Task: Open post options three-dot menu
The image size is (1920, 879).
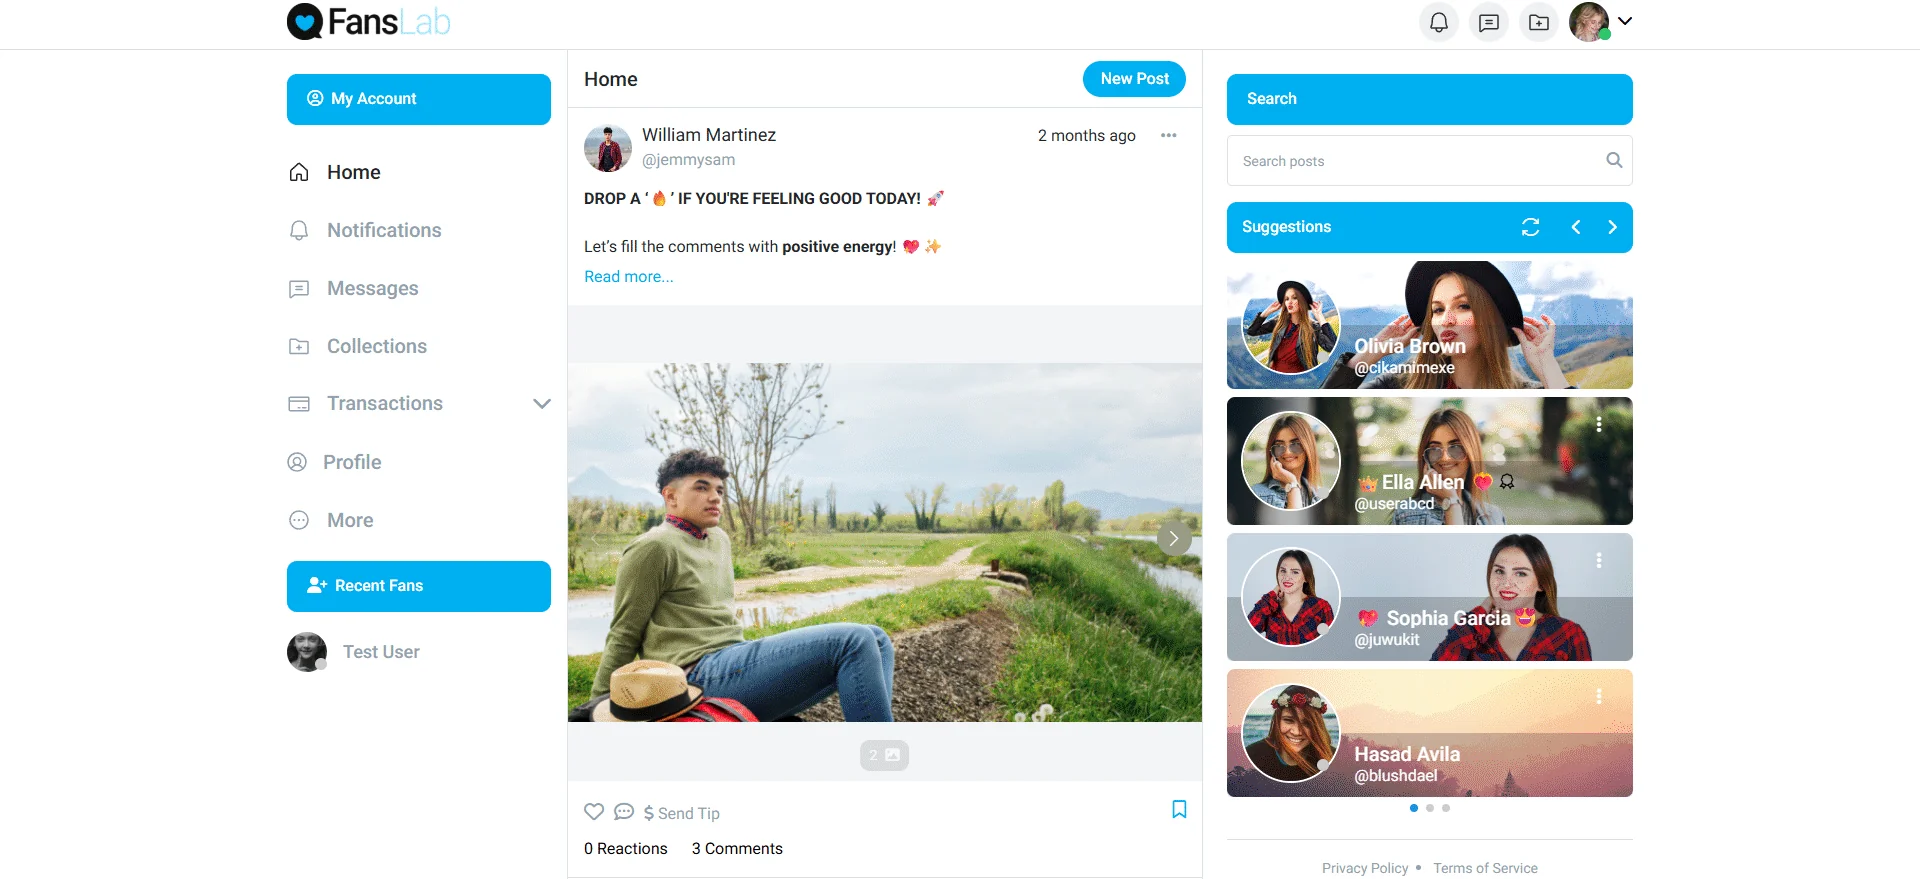Action: [x=1168, y=135]
